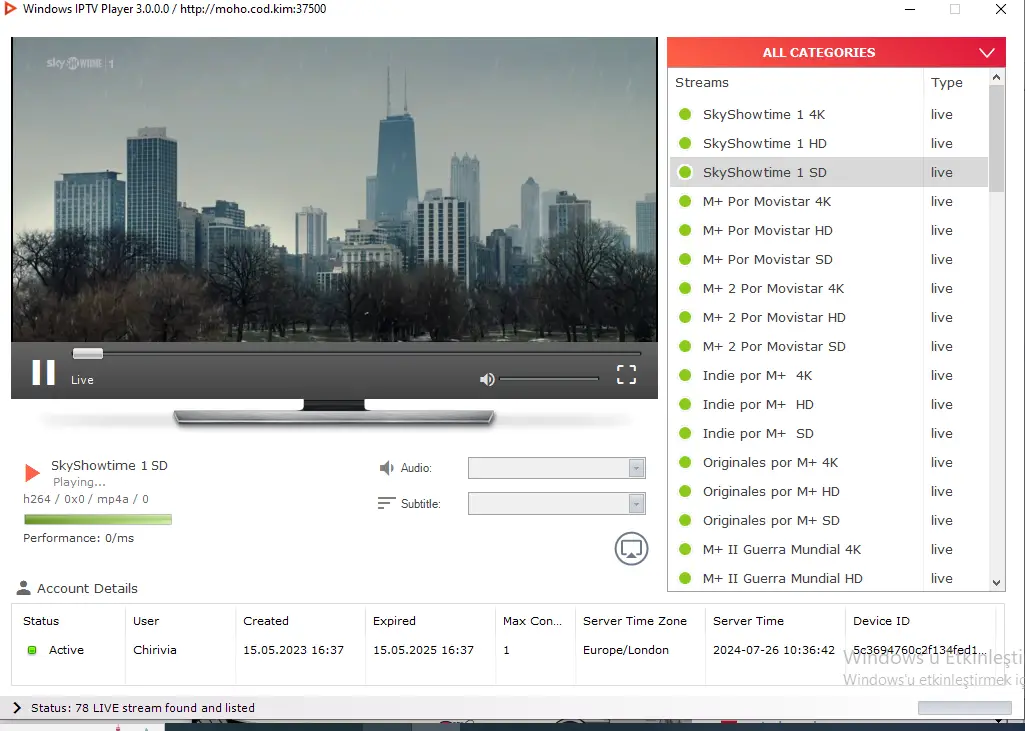Click the stream list scroll down arrow
1025x731 pixels.
996,583
